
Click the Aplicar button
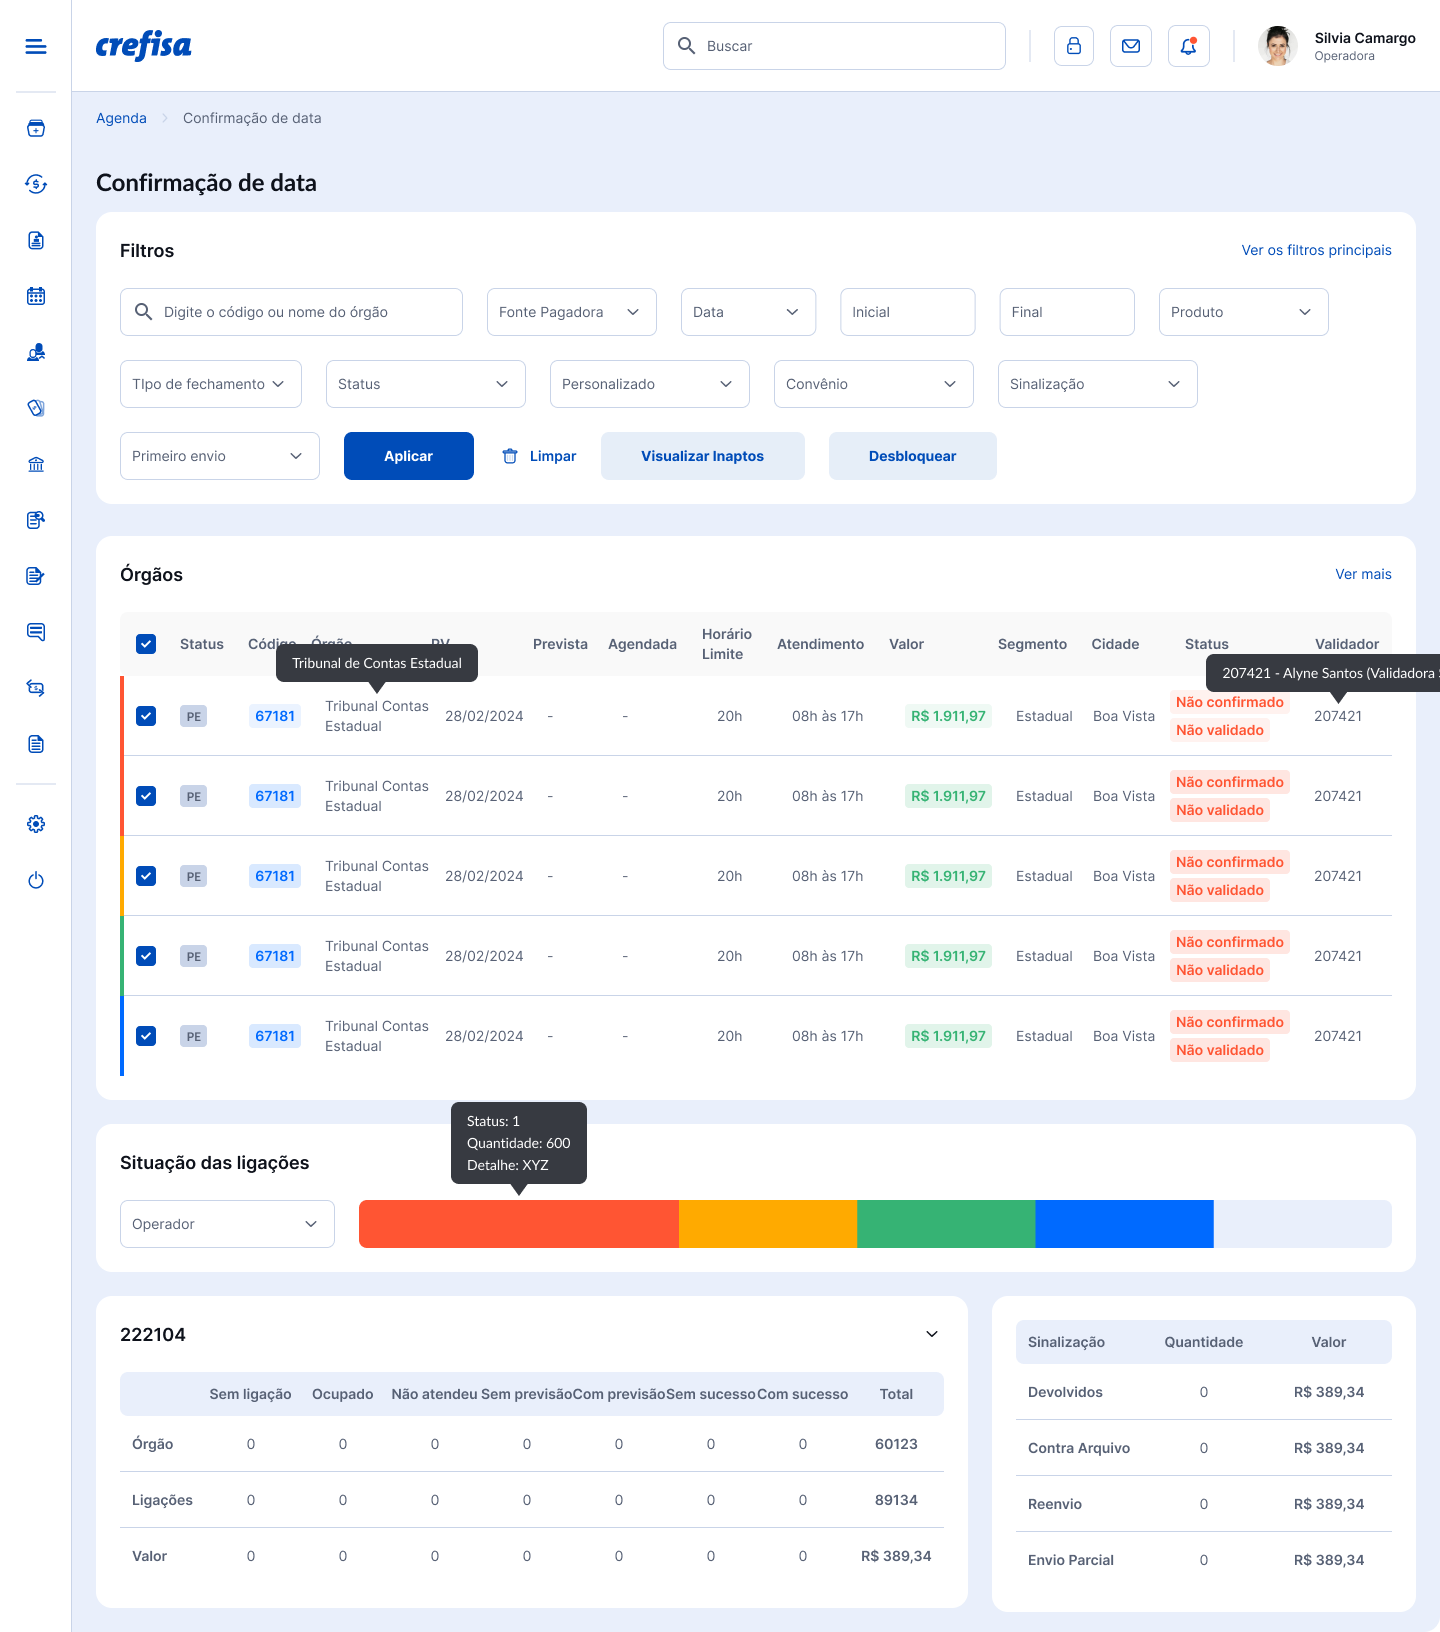coord(408,456)
